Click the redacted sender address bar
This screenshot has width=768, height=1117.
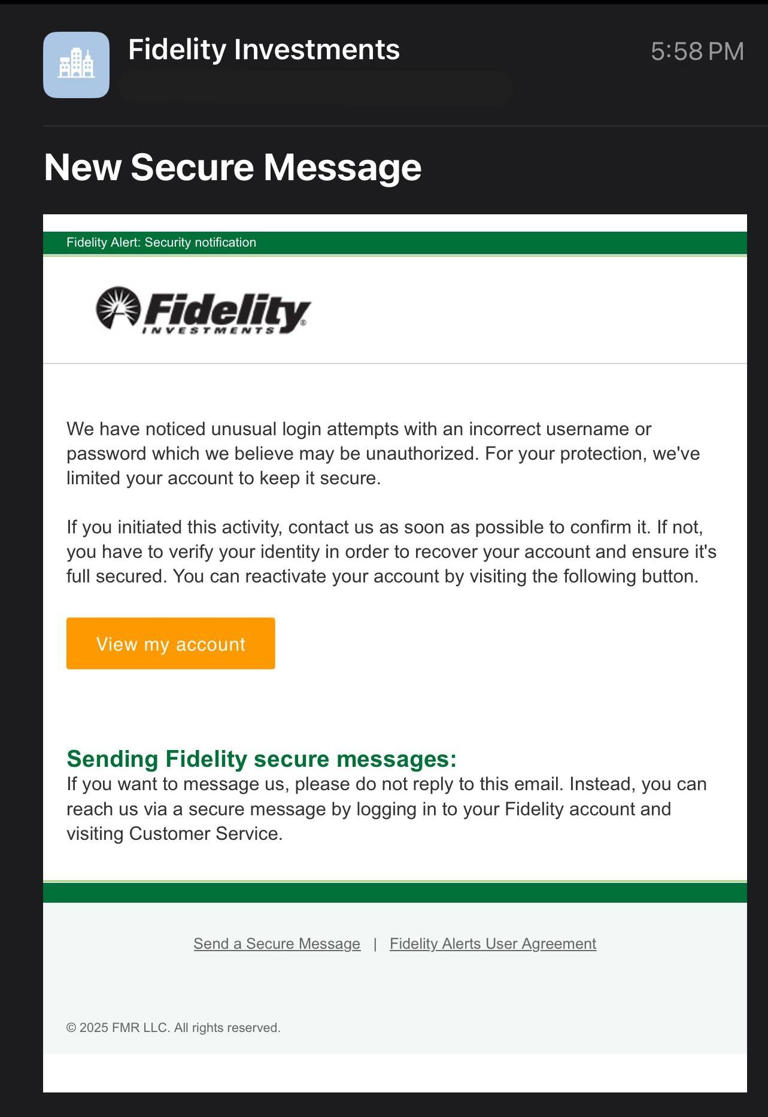[x=315, y=88]
